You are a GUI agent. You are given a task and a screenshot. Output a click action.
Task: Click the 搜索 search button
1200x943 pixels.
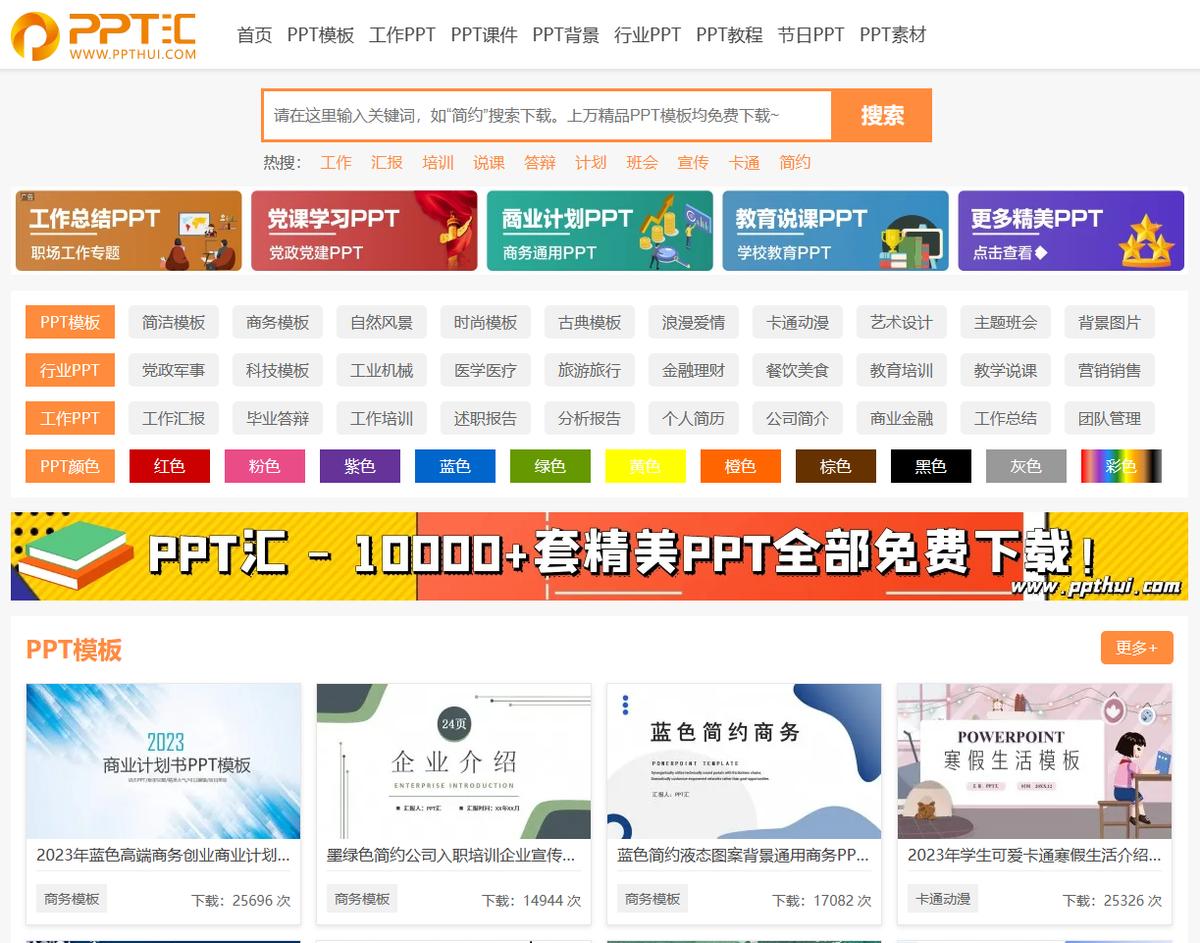pyautogui.click(x=881, y=115)
